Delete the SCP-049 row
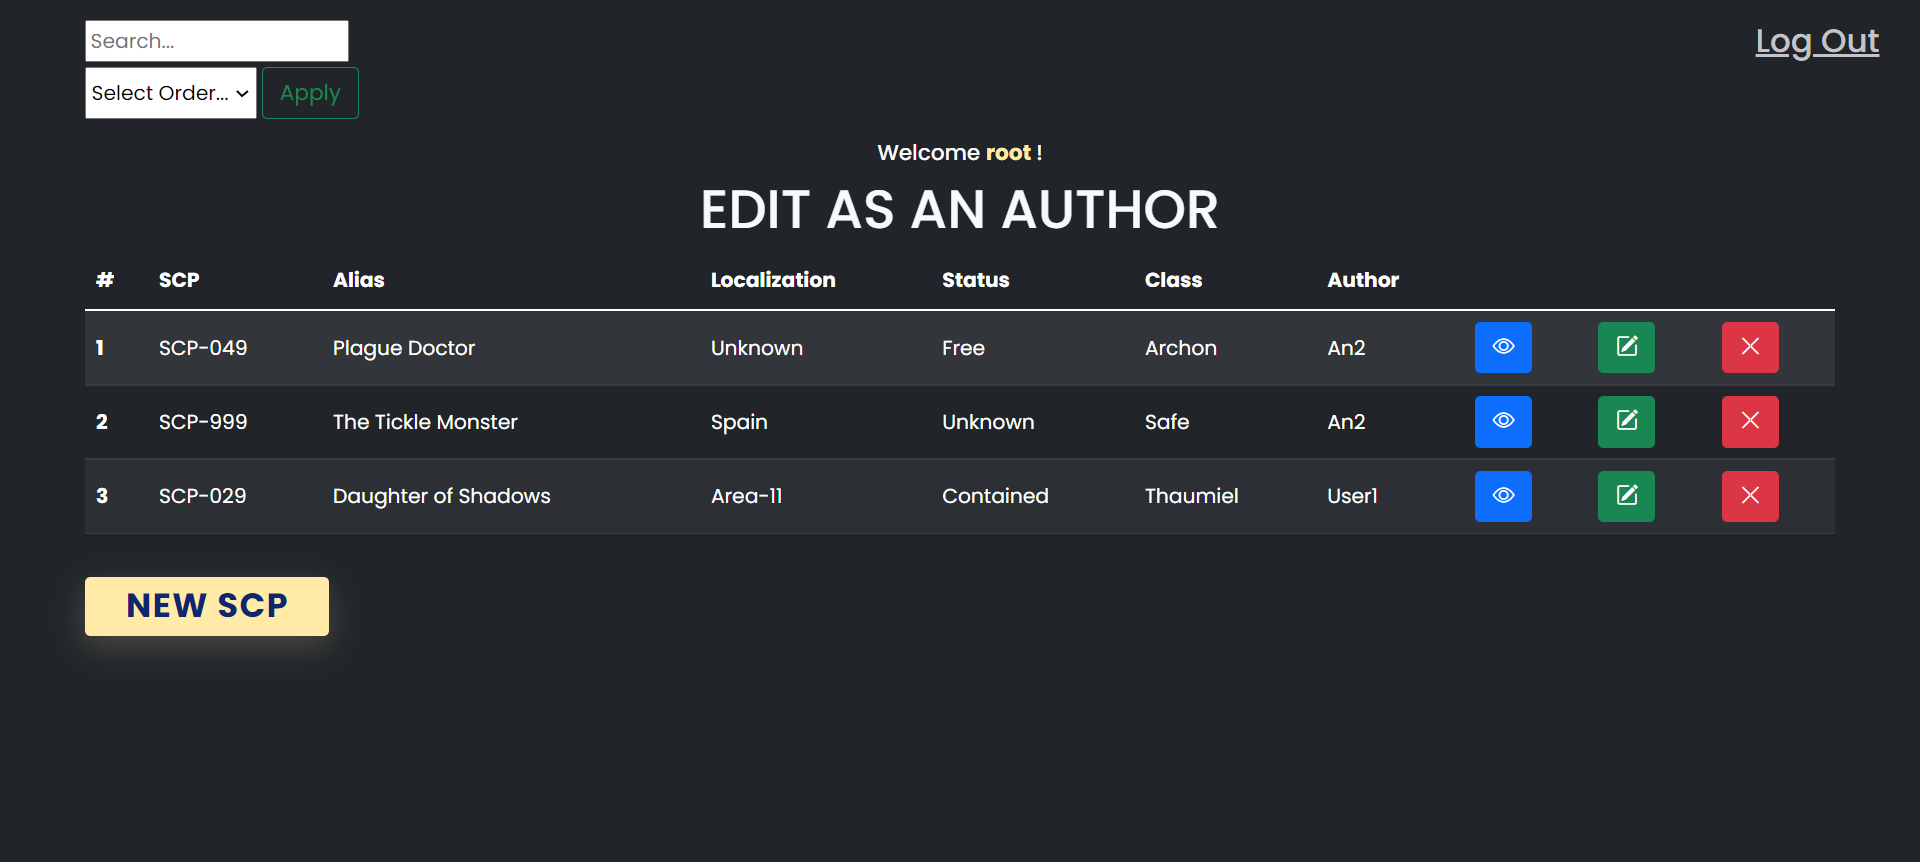Image resolution: width=1920 pixels, height=862 pixels. click(1750, 347)
